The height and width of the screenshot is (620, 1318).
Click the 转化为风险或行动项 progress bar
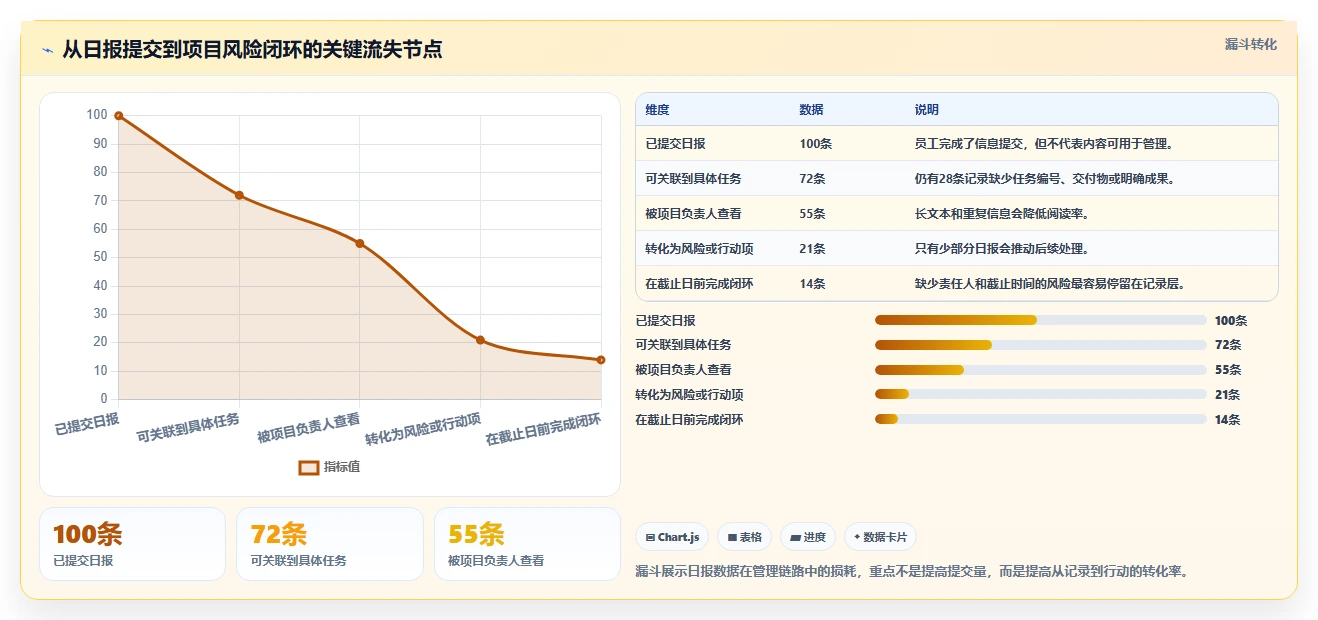[1040, 395]
